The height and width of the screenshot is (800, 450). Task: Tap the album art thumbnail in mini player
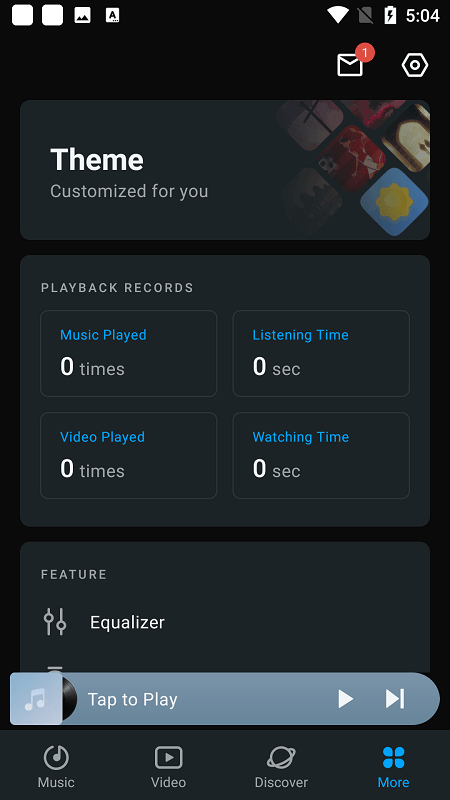[x=36, y=698]
